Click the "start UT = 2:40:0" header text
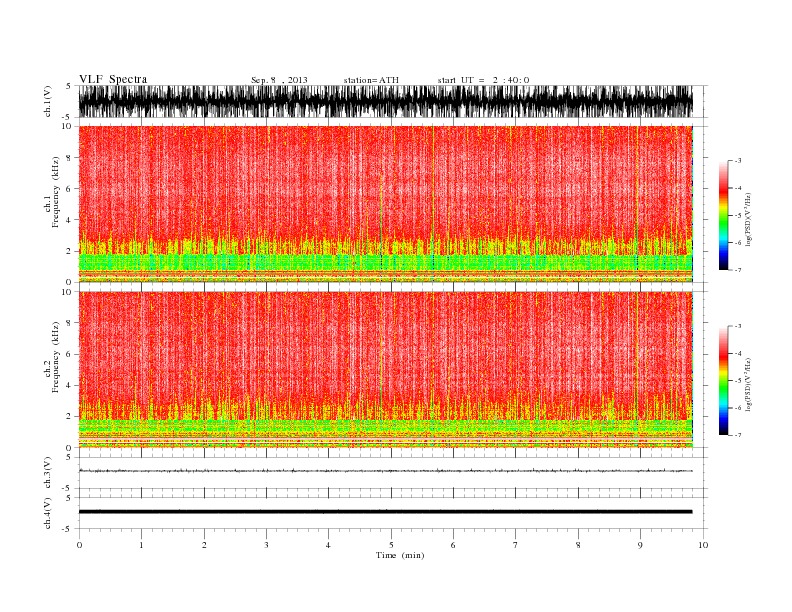Screen dimensions: 792x612 click(x=483, y=80)
